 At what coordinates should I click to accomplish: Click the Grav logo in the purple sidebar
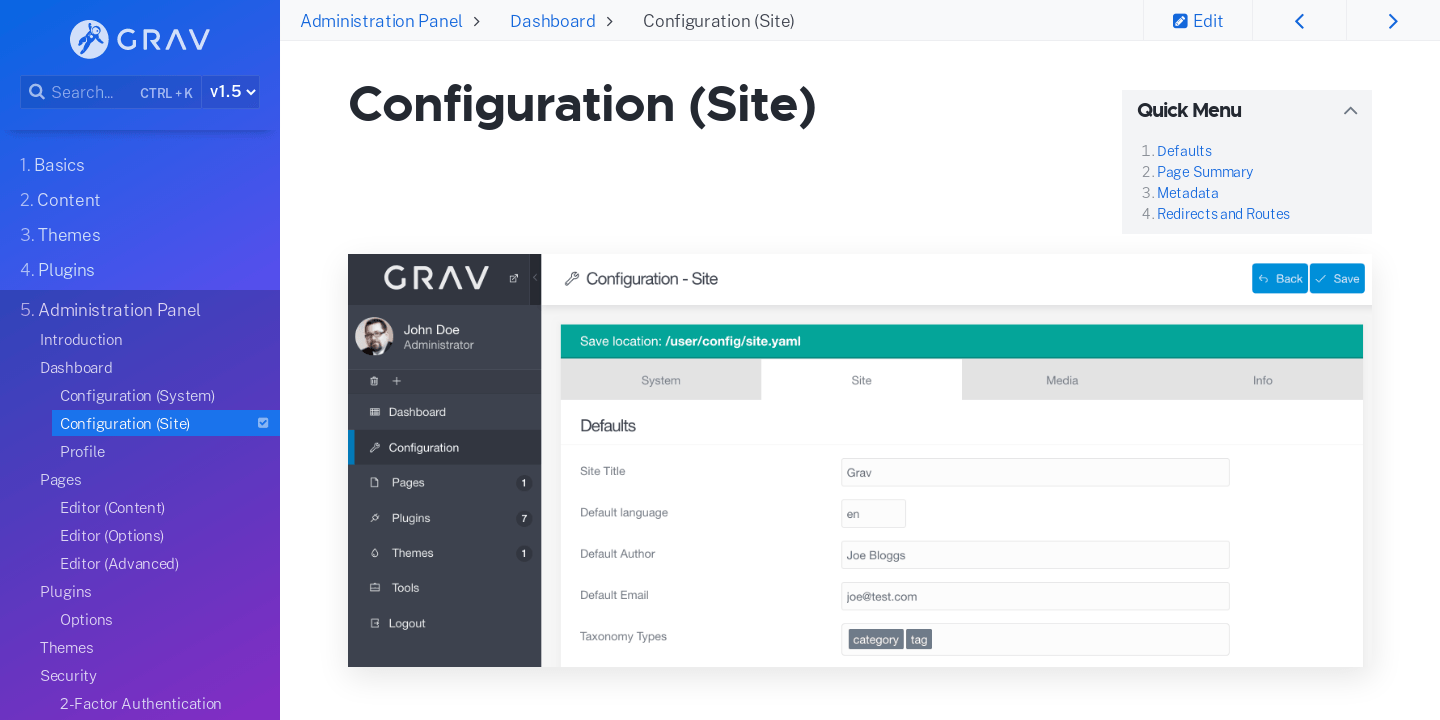139,39
